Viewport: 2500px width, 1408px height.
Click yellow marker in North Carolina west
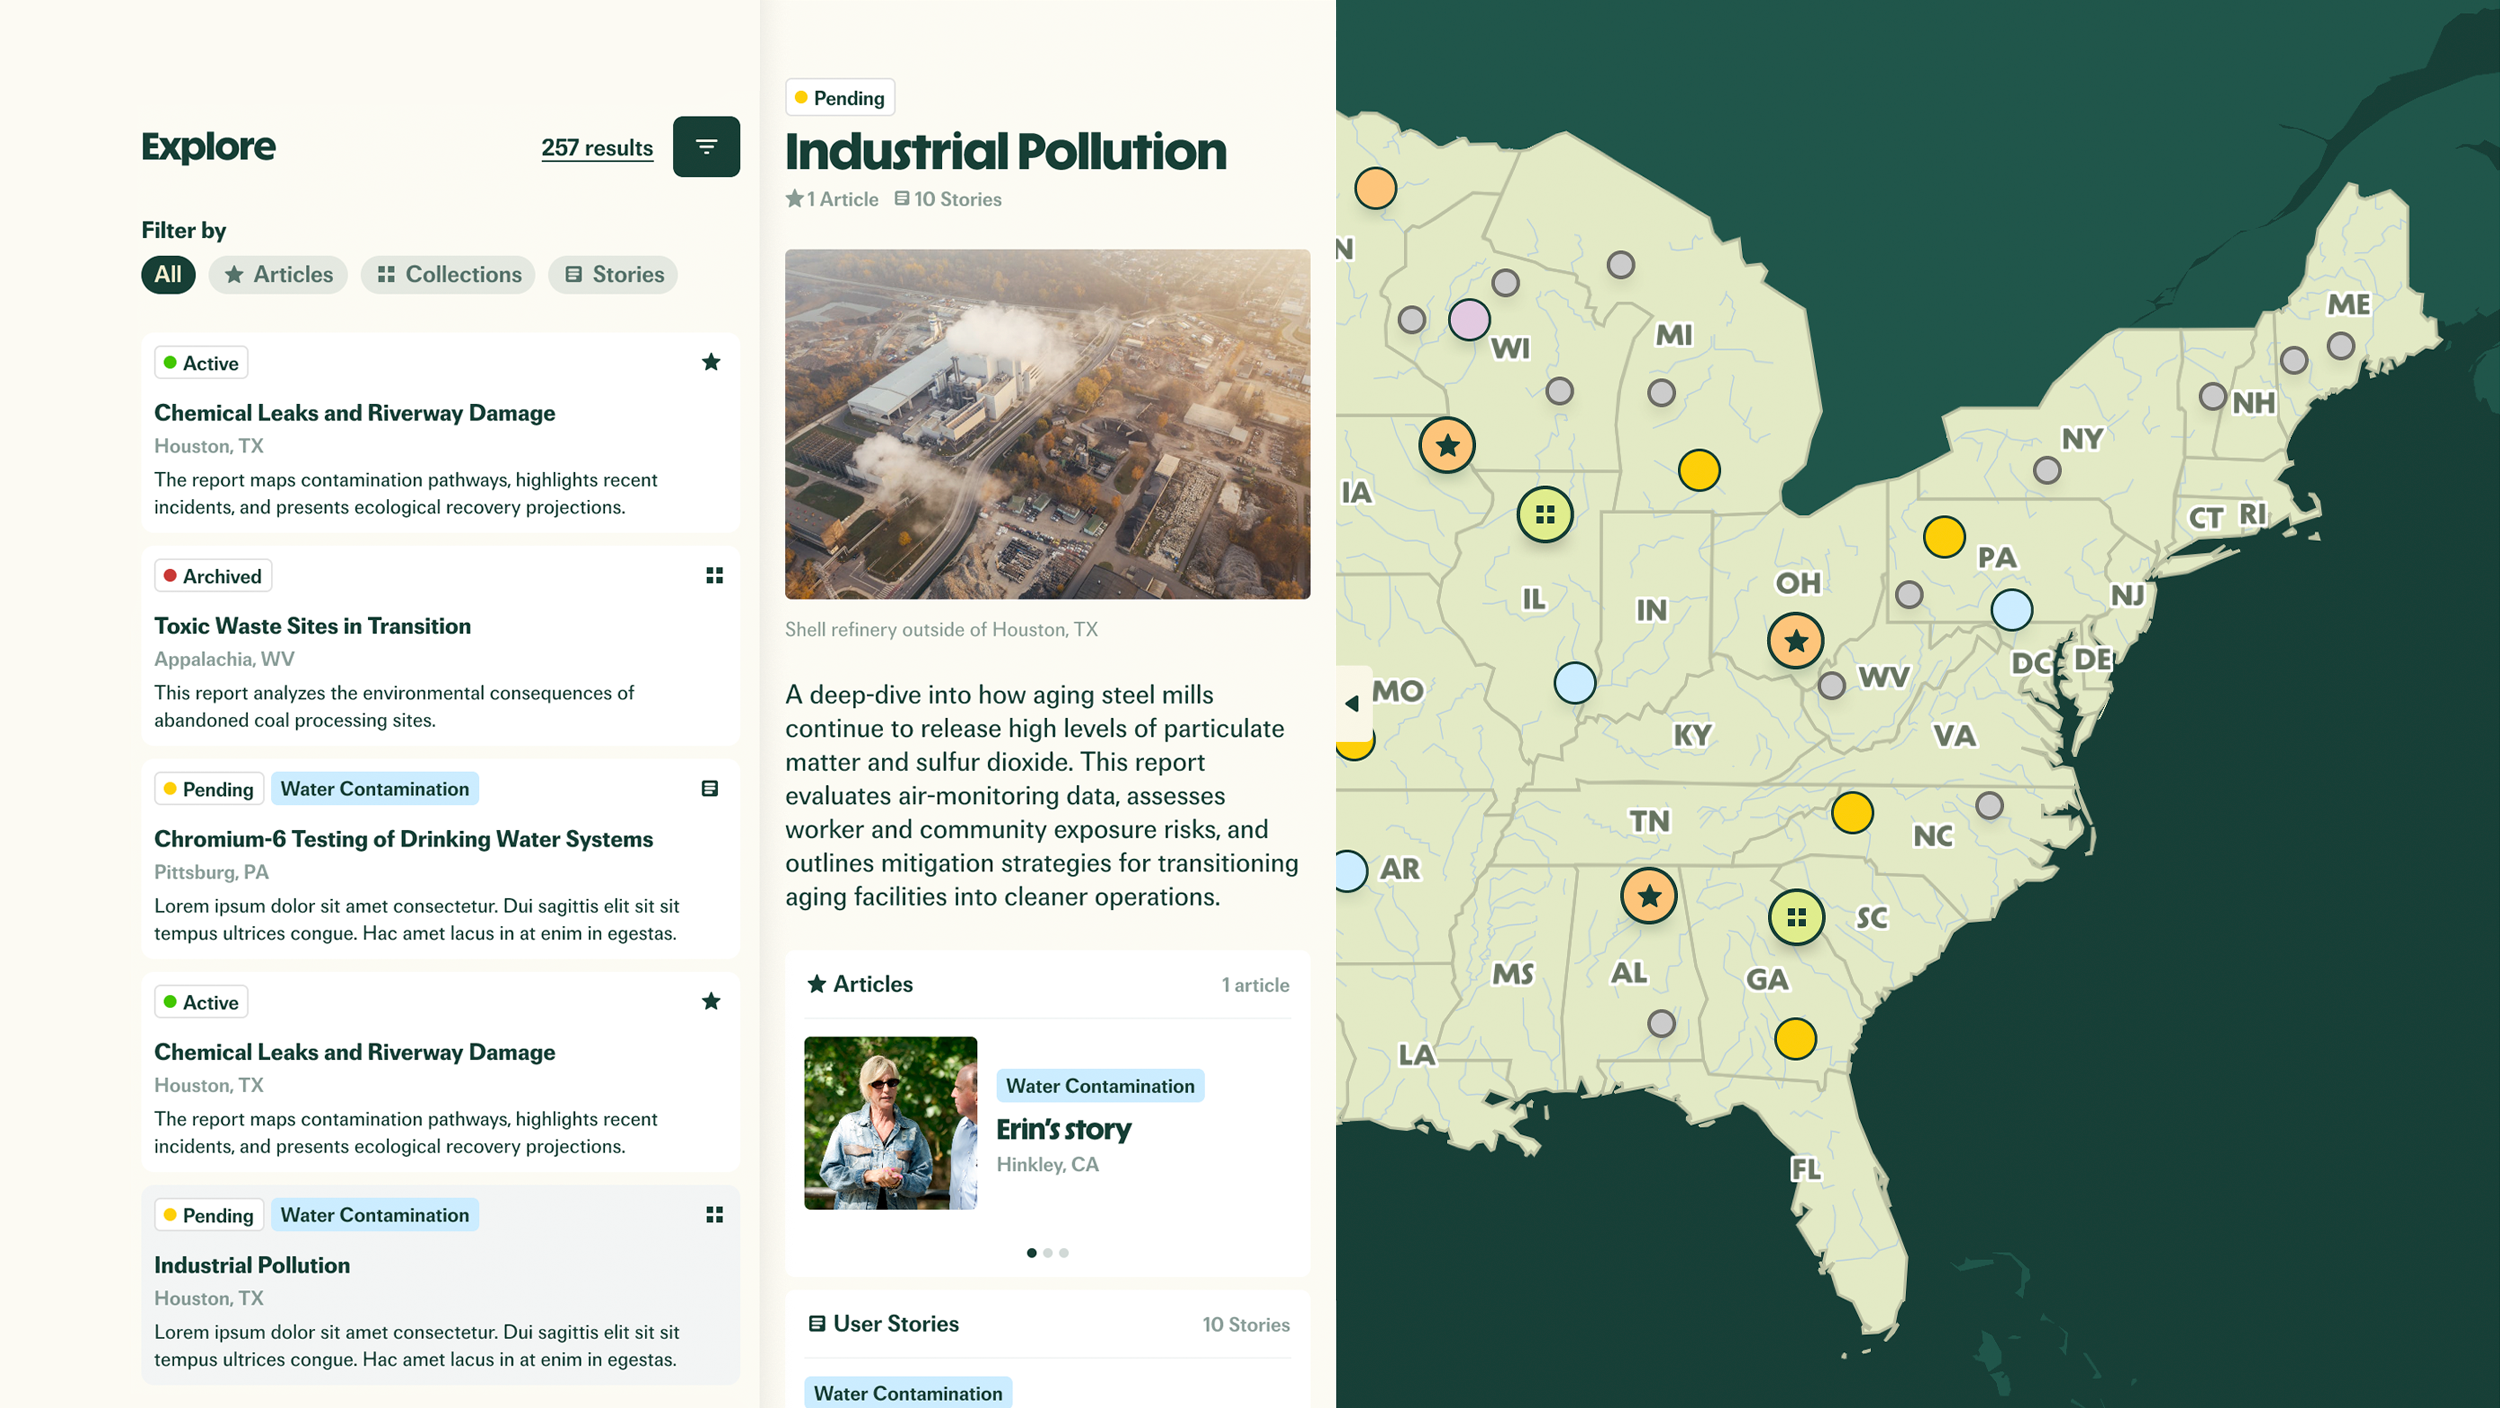coord(1852,813)
